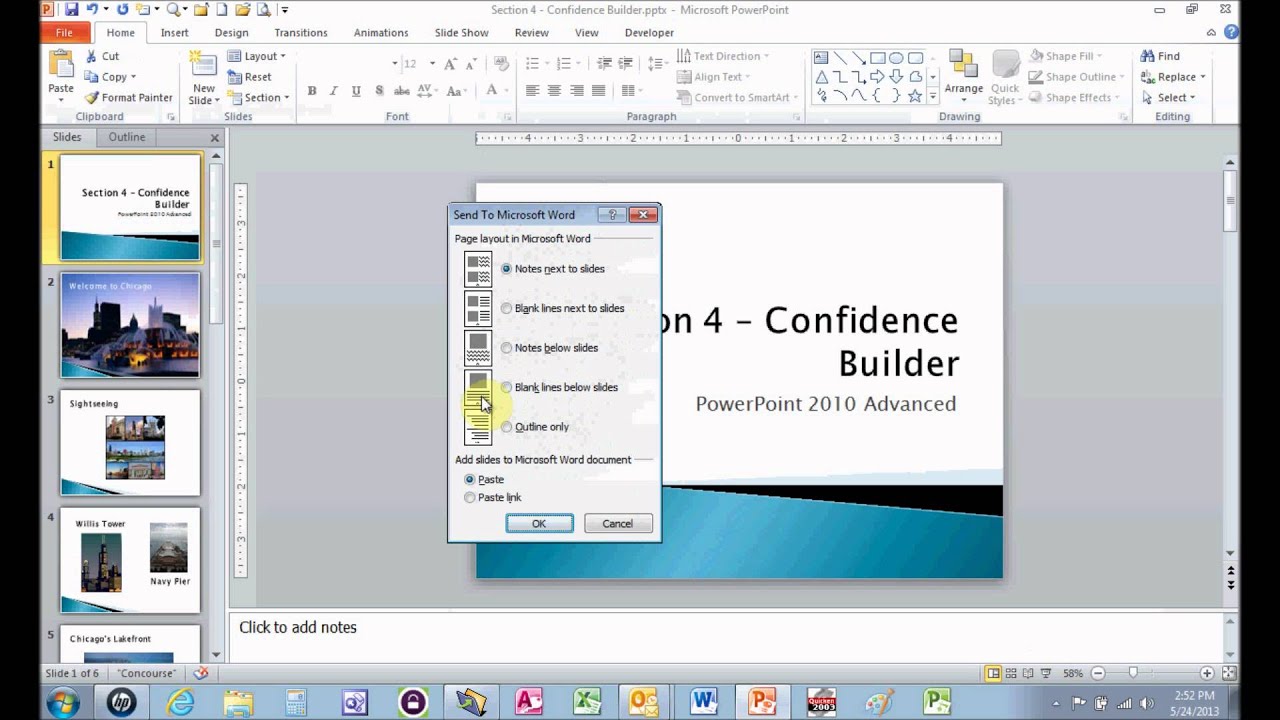Image resolution: width=1280 pixels, height=720 pixels.
Task: Click the zoom slider handle
Action: pyautogui.click(x=1133, y=674)
